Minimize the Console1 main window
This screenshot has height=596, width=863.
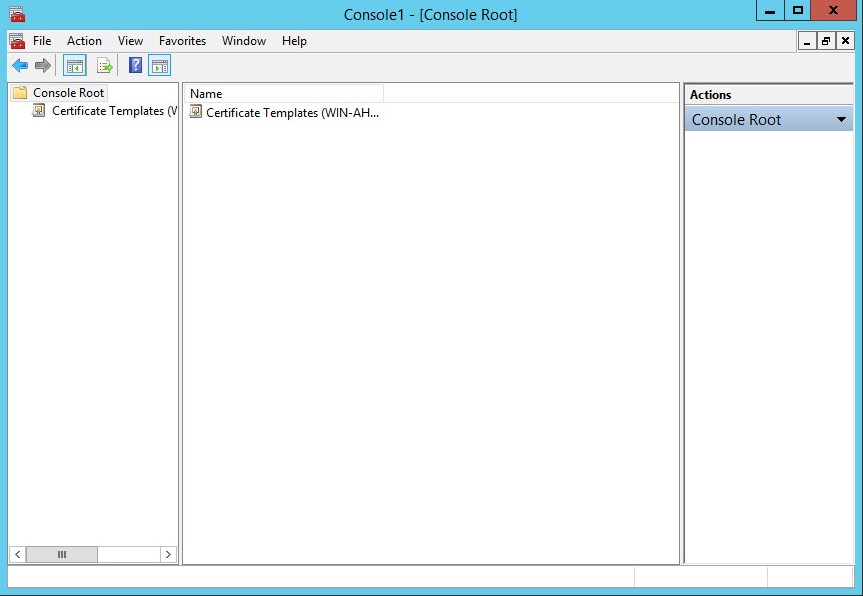pyautogui.click(x=770, y=10)
